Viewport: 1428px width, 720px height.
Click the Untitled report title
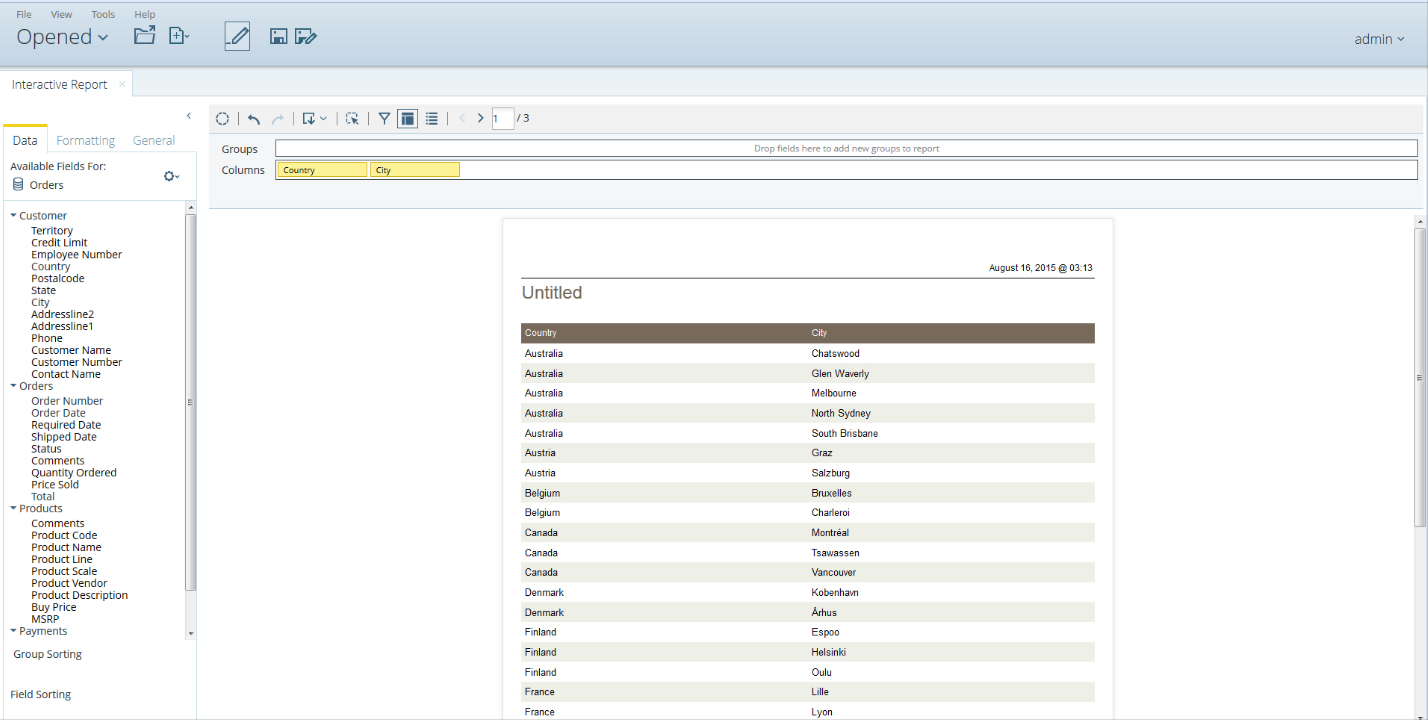click(552, 293)
